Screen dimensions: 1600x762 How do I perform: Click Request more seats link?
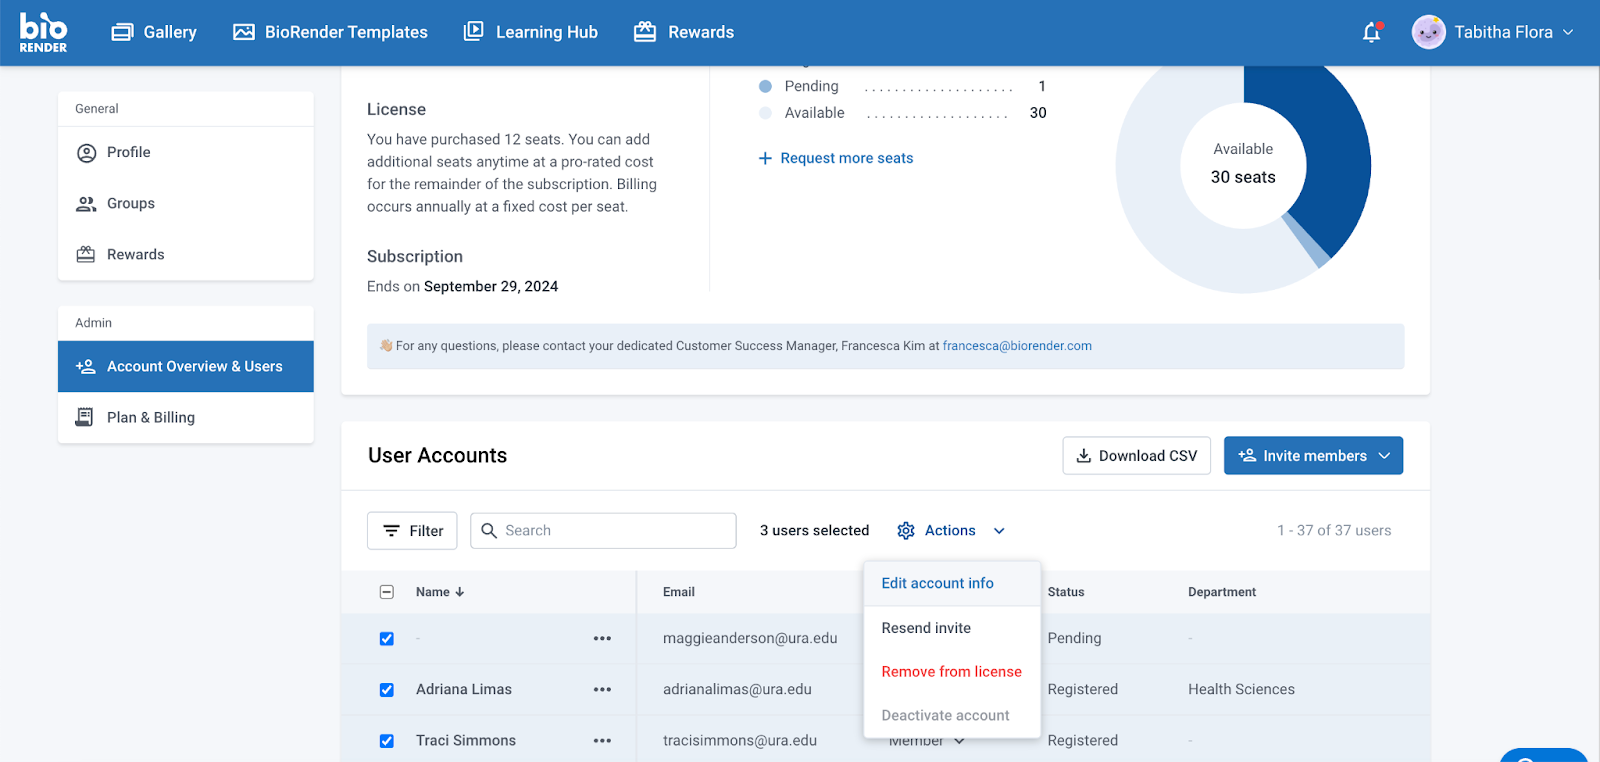point(836,158)
